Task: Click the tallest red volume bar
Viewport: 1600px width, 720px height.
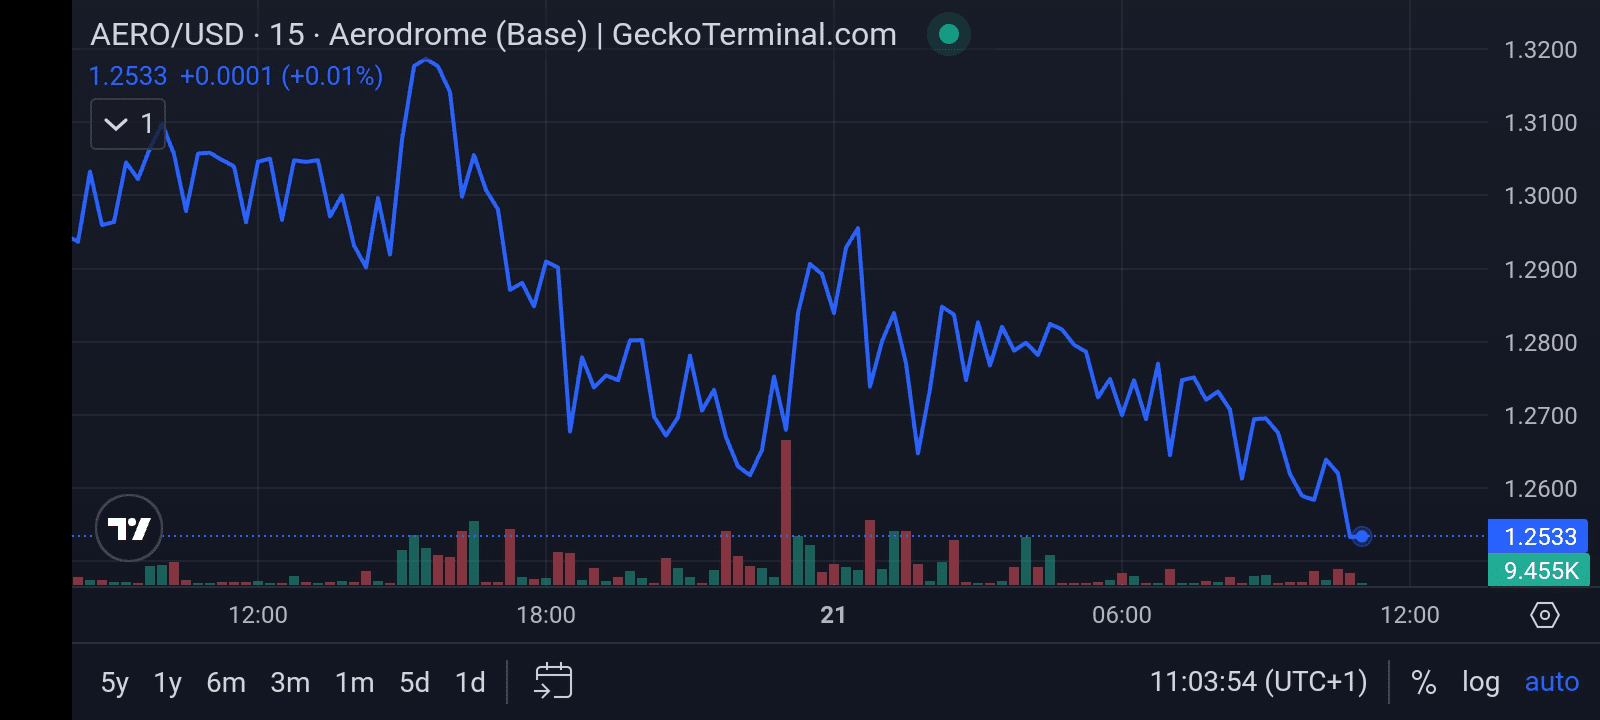Action: (786, 512)
